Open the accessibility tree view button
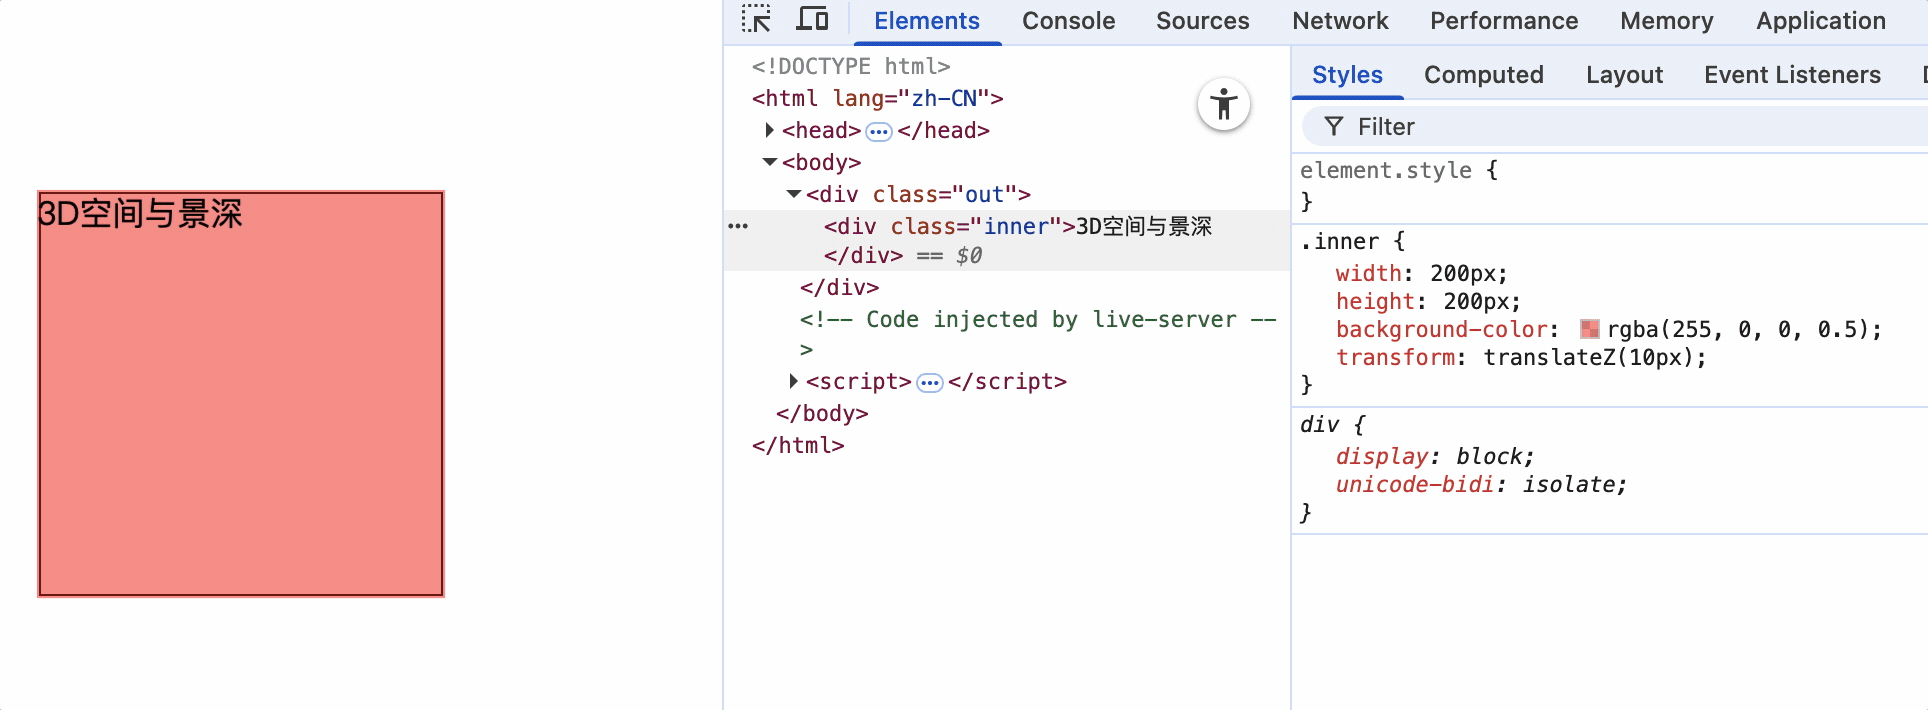 click(1223, 105)
